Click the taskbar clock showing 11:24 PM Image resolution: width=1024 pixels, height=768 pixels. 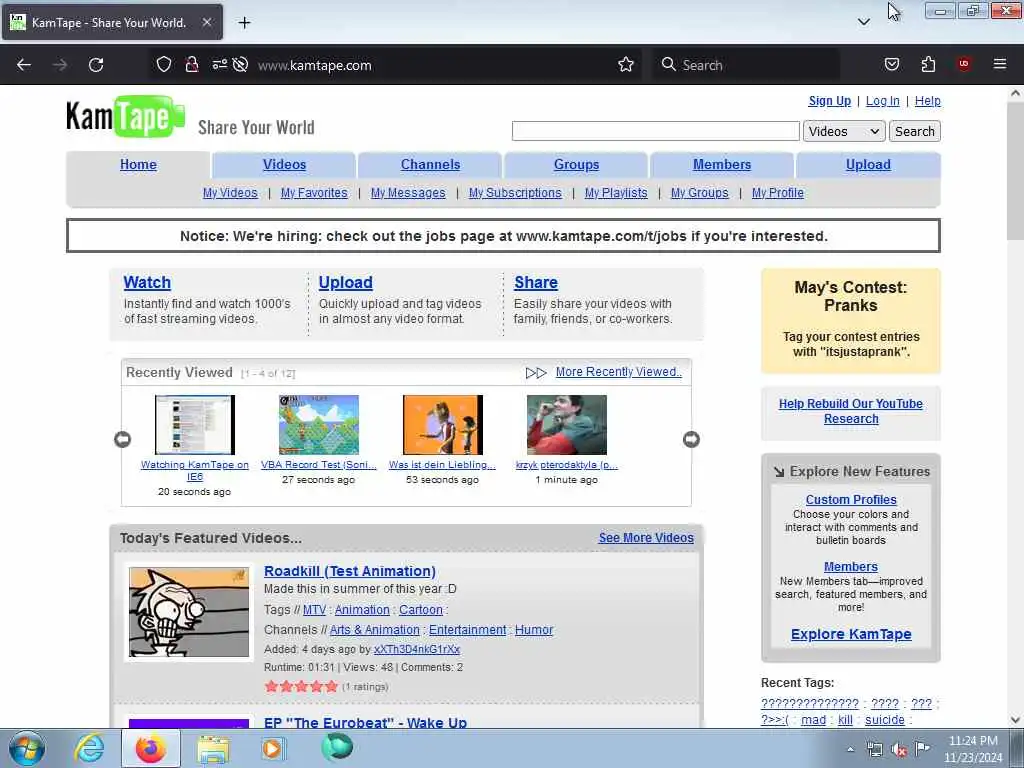pos(972,749)
